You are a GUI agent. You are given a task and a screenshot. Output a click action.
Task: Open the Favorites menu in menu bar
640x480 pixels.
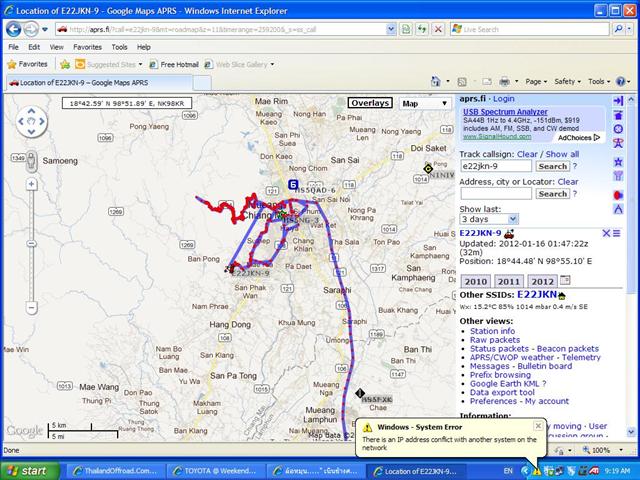point(87,47)
